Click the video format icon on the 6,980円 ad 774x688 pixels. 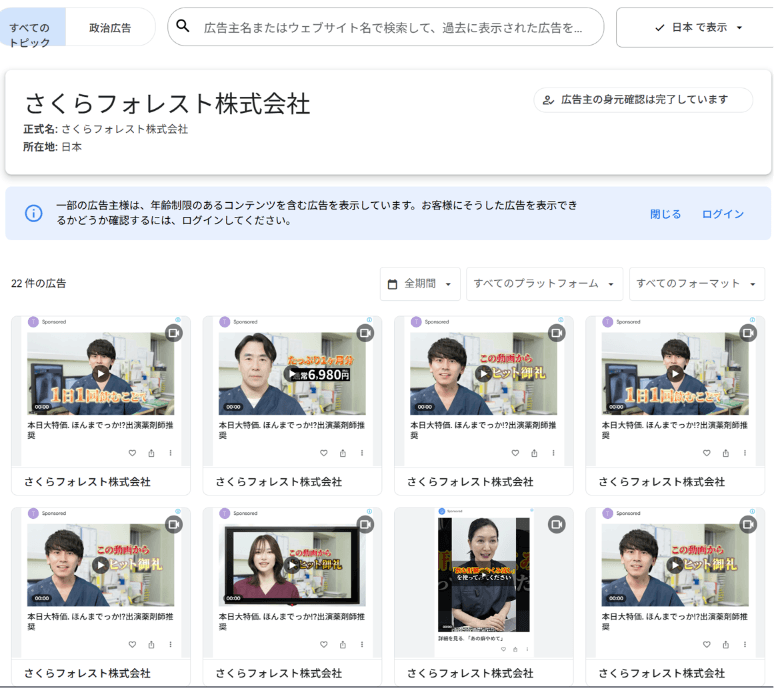tap(365, 333)
